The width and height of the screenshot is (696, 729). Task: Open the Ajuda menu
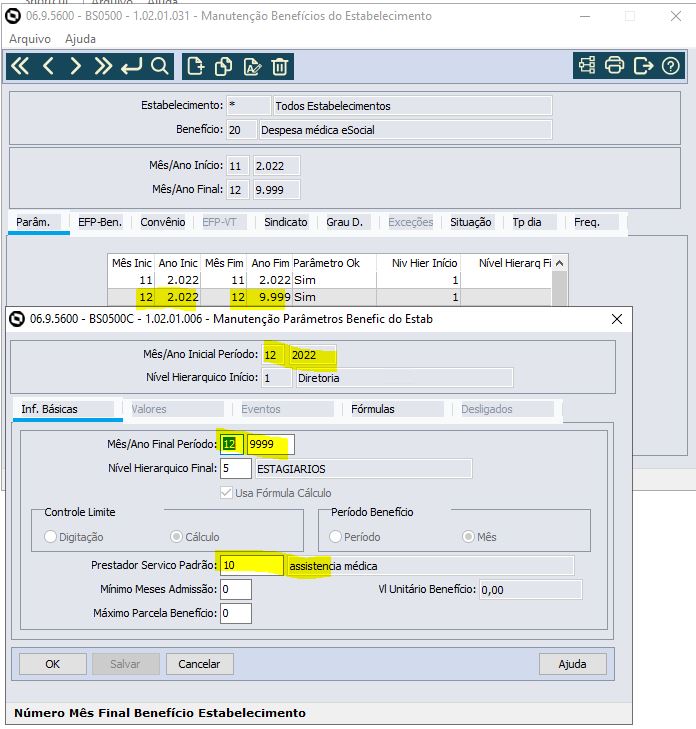click(80, 39)
